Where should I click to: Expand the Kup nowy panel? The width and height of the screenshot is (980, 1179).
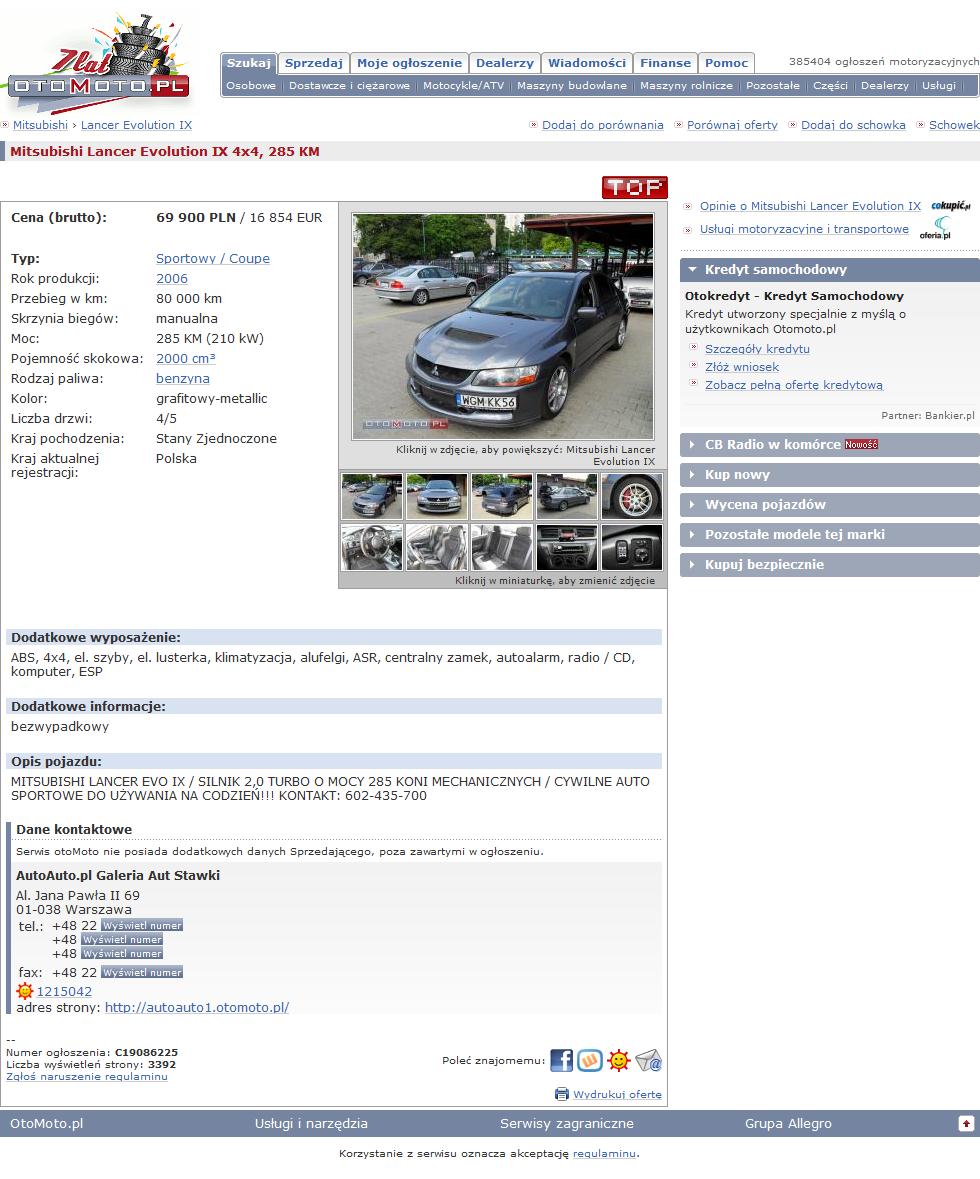click(x=830, y=474)
